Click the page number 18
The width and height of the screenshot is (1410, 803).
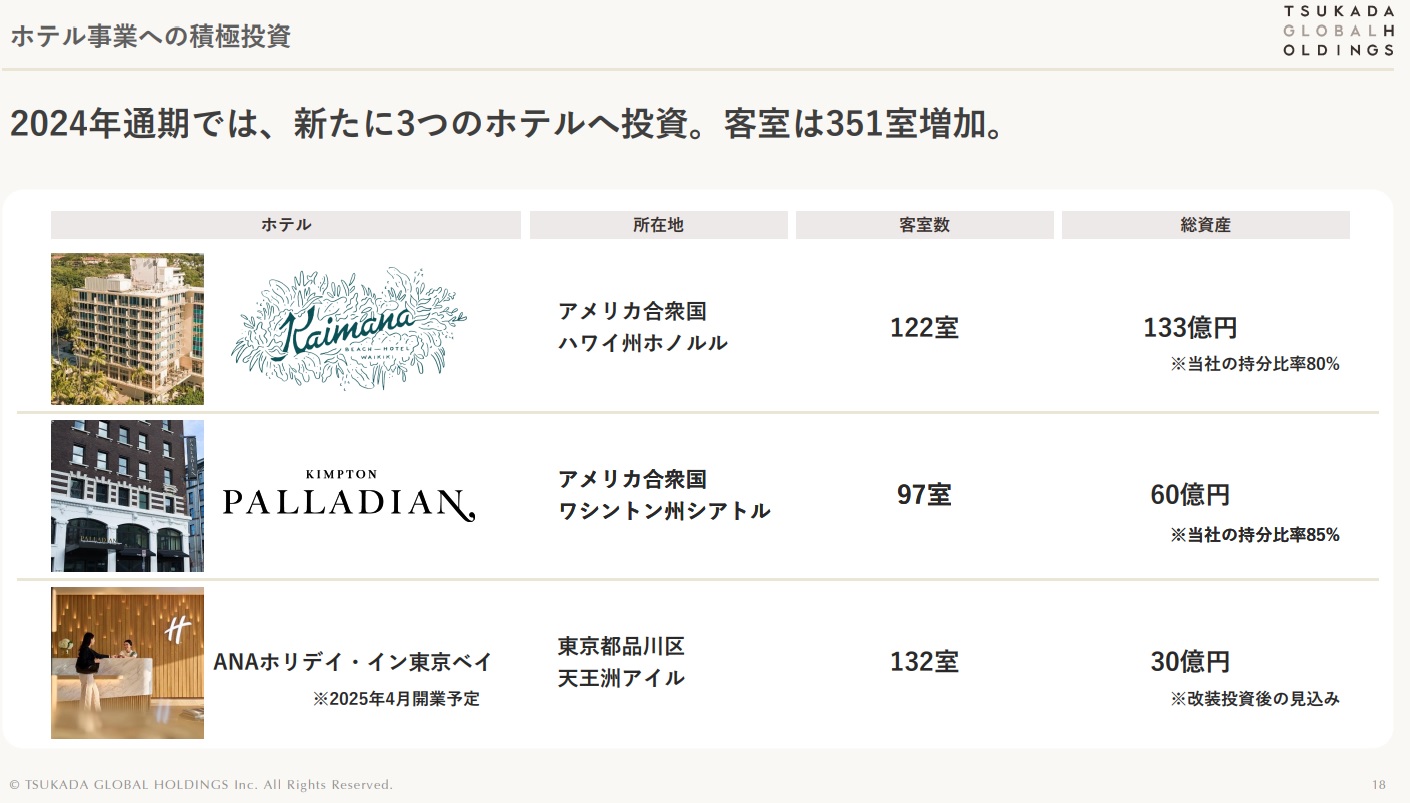(1379, 785)
